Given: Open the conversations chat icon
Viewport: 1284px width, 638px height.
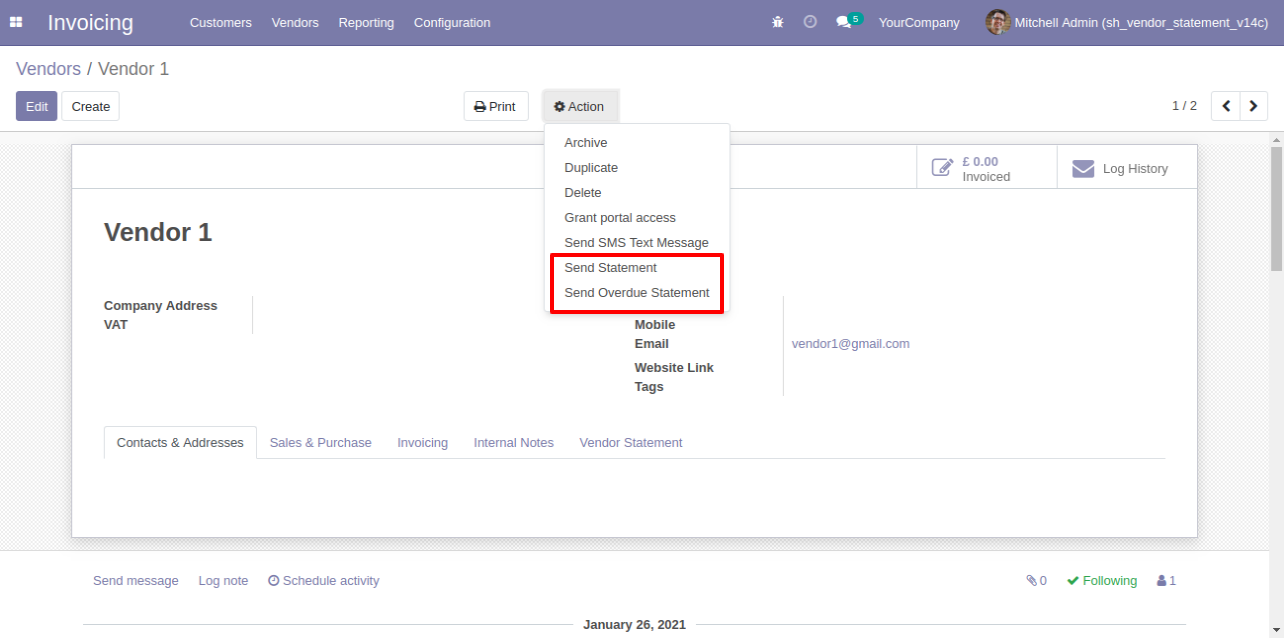Looking at the screenshot, I should pyautogui.click(x=845, y=22).
